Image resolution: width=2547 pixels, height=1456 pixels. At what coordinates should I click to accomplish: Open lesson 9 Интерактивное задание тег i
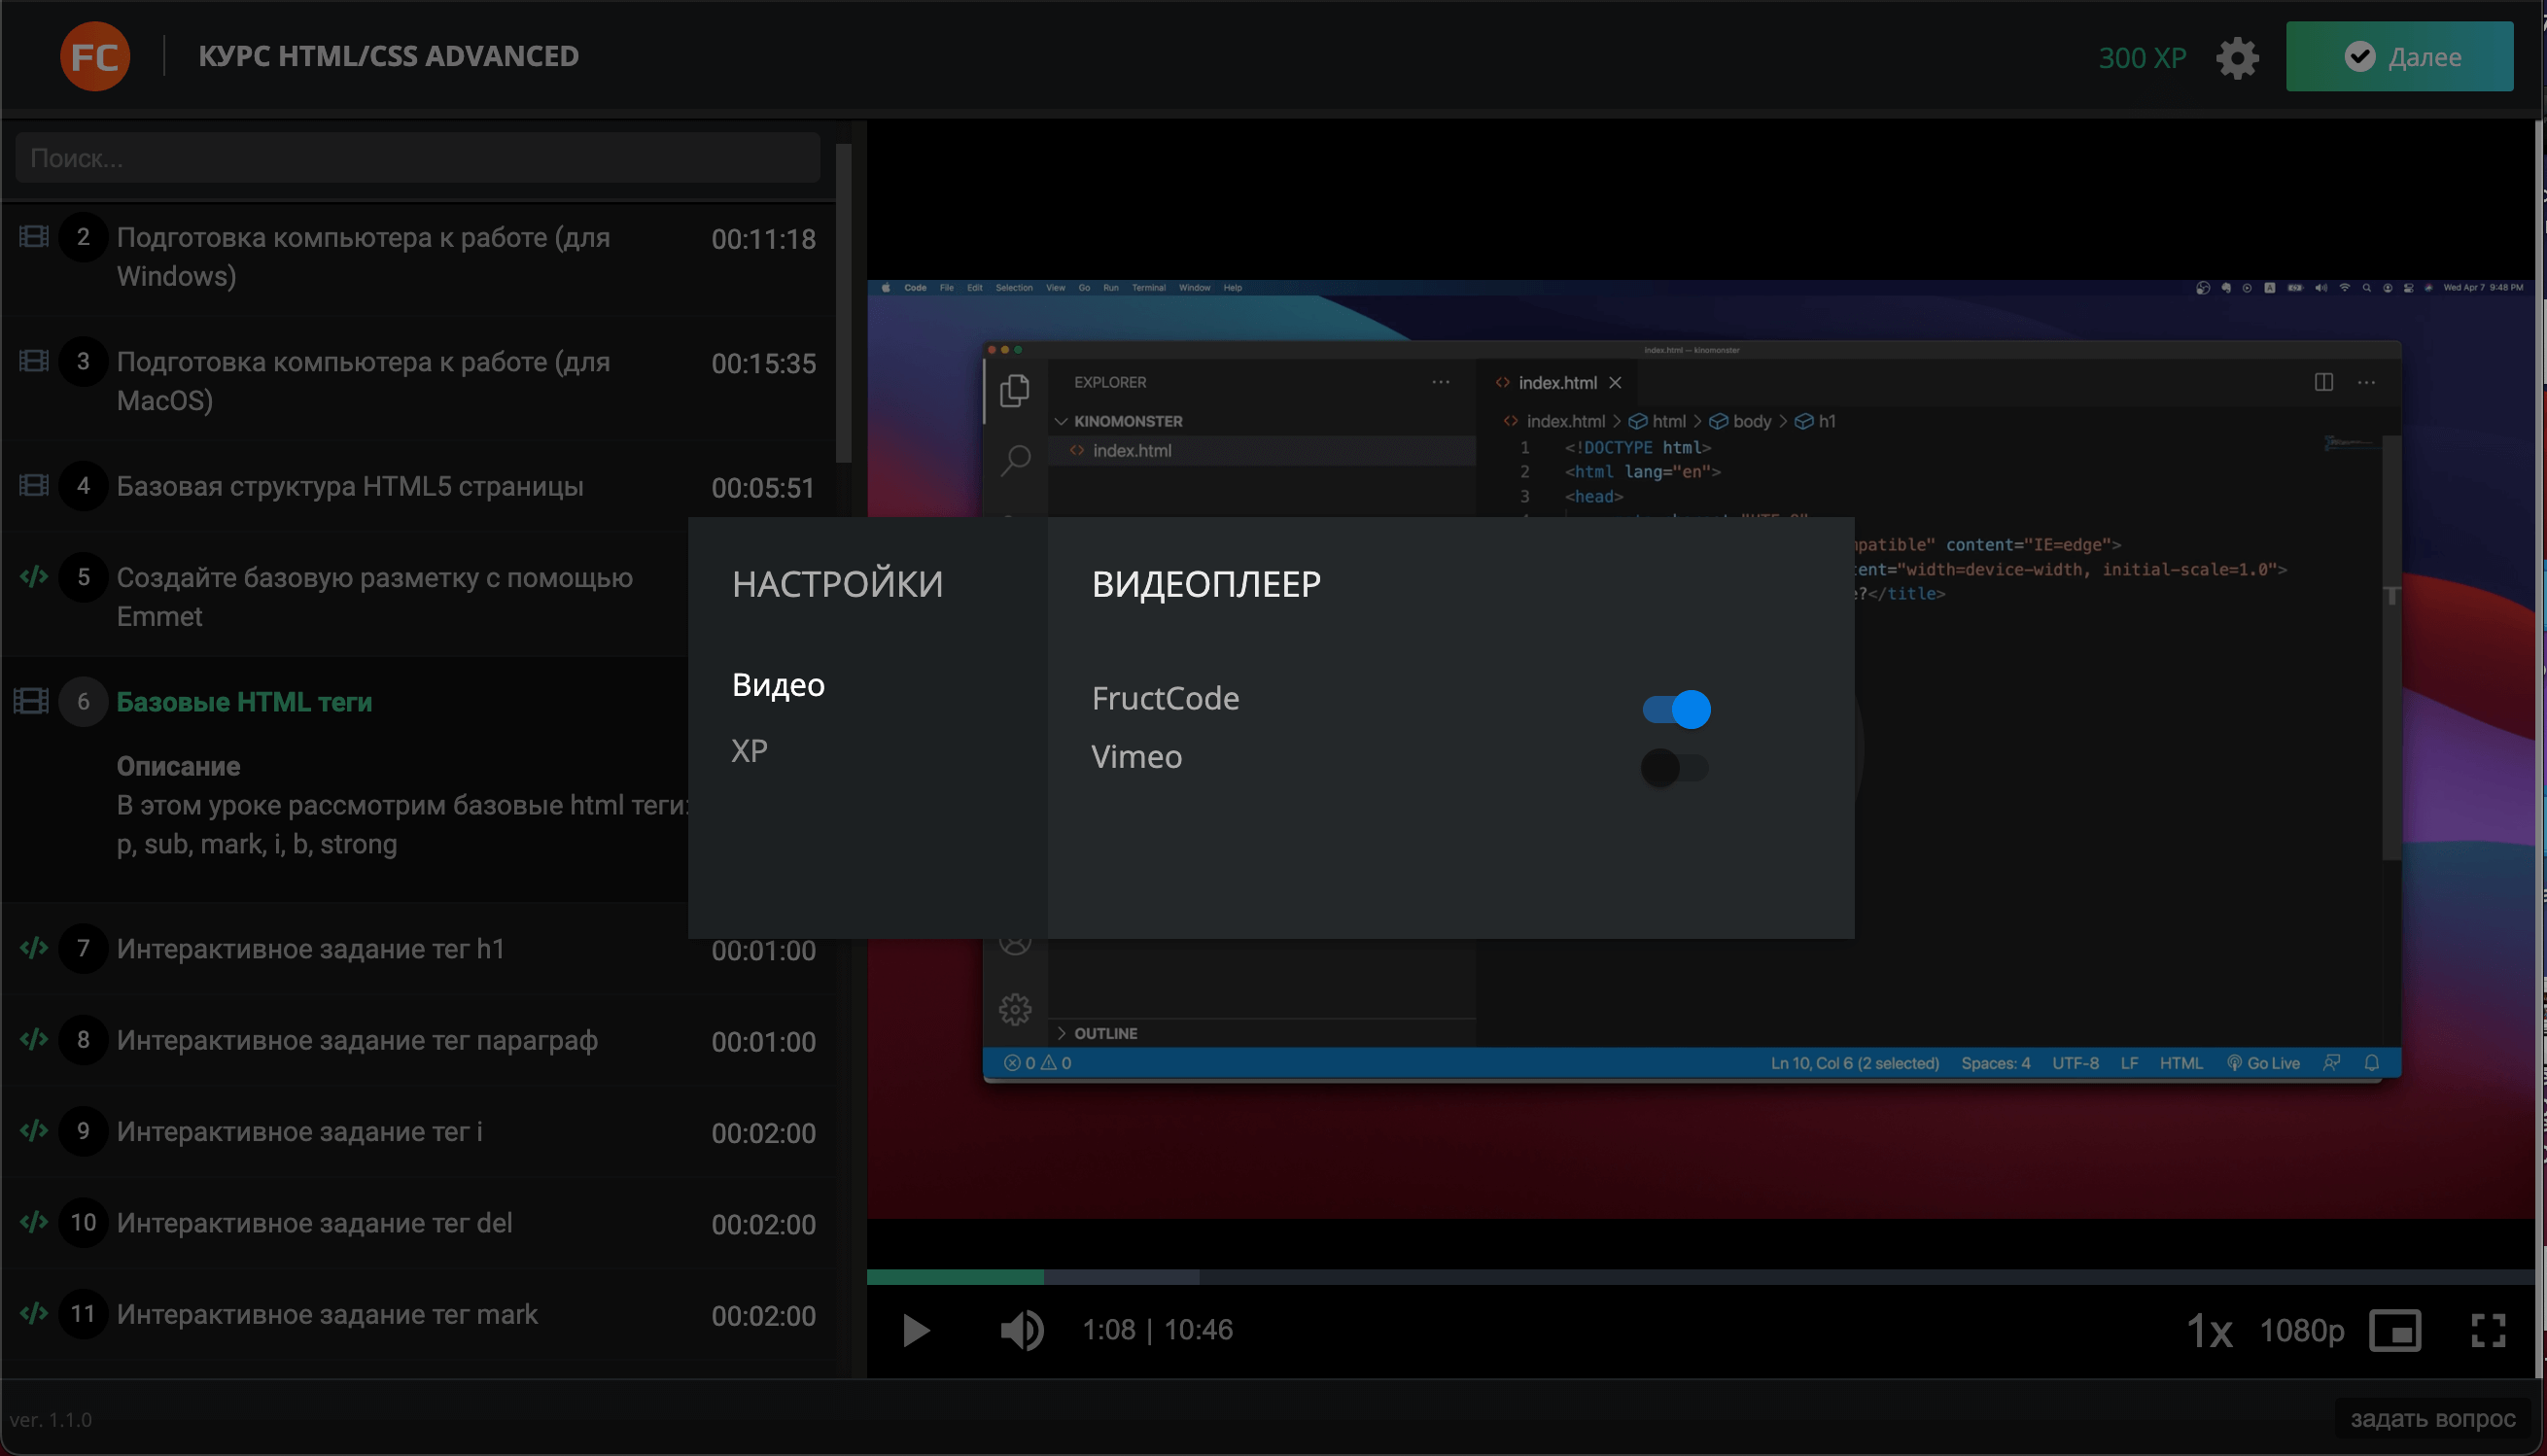[x=419, y=1131]
